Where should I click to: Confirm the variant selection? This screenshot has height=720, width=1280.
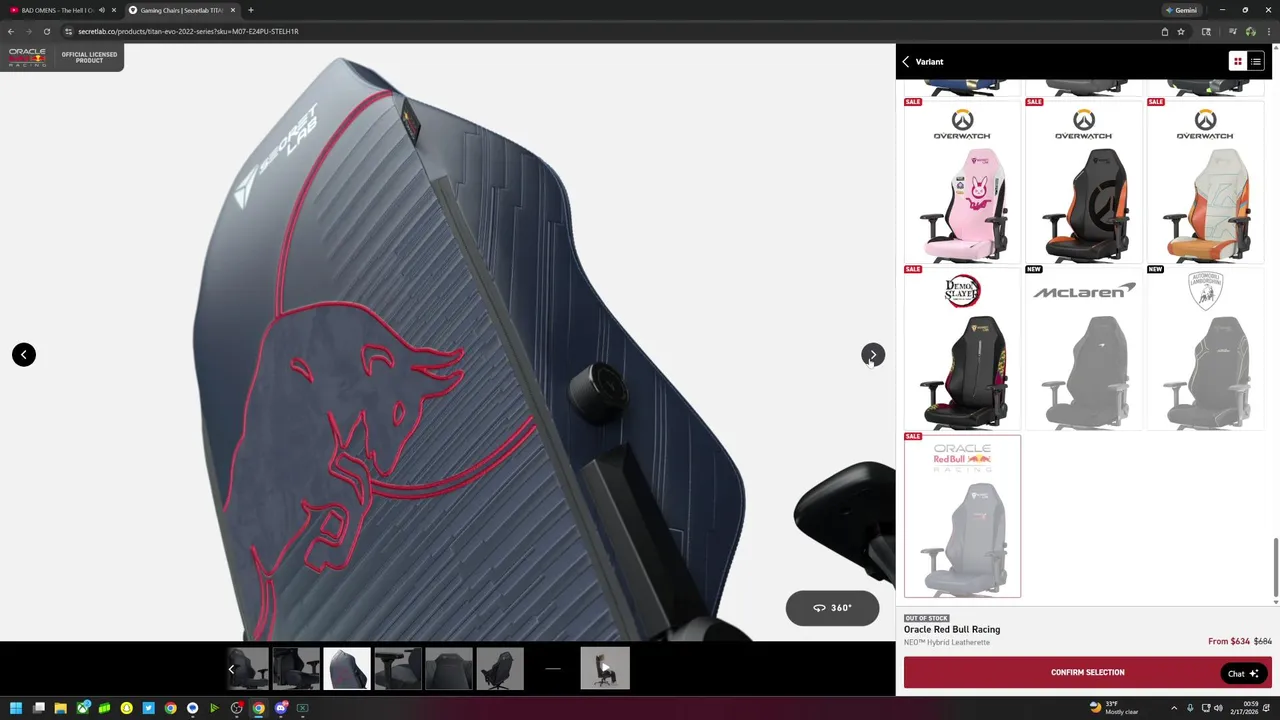pyautogui.click(x=1087, y=673)
